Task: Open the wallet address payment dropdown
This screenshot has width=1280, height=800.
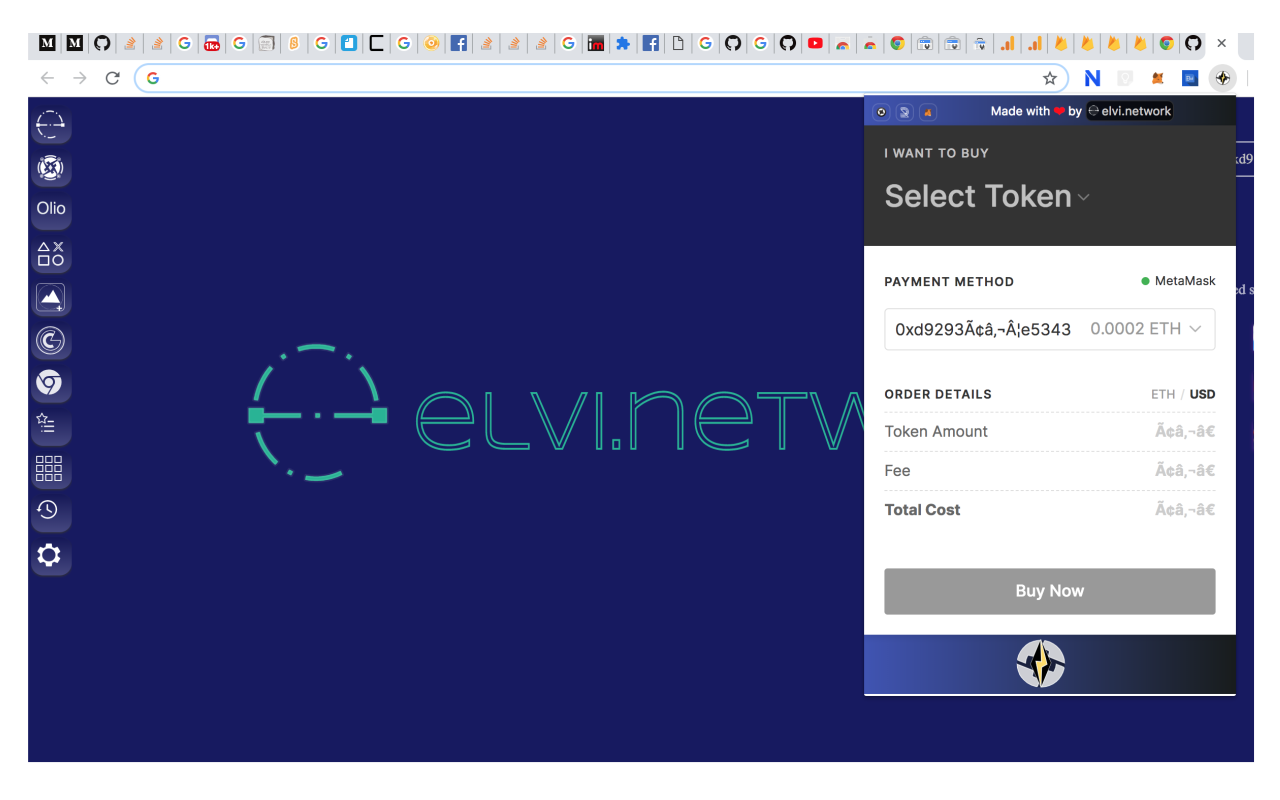Action: [x=1050, y=329]
